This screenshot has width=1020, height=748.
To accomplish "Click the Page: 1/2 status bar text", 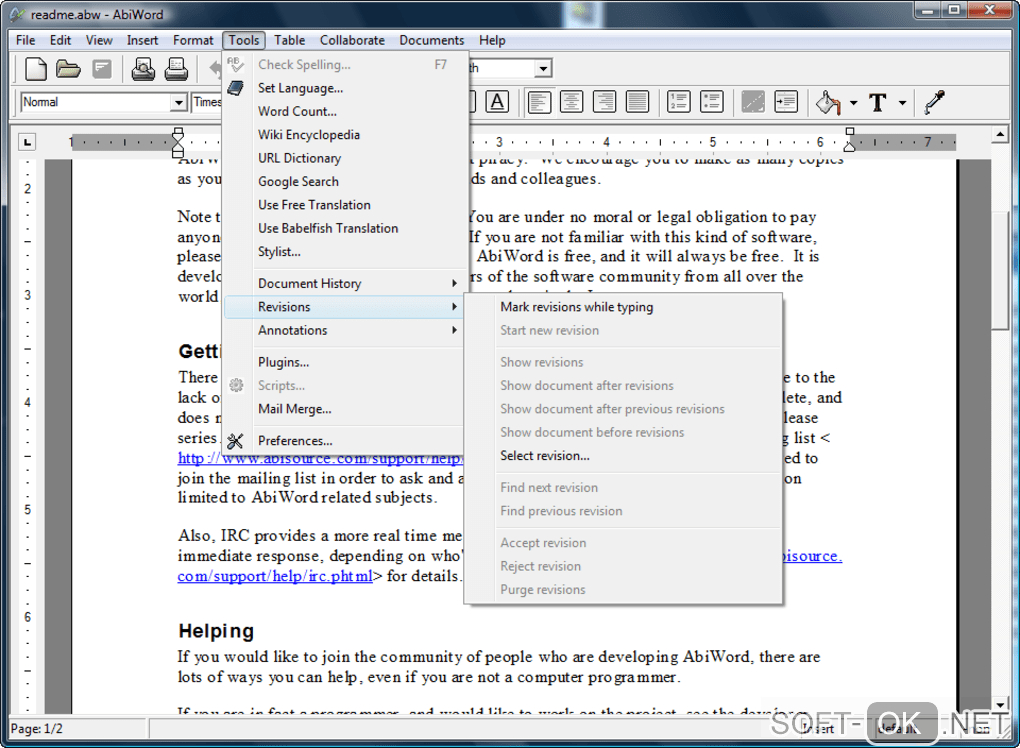I will point(37,728).
